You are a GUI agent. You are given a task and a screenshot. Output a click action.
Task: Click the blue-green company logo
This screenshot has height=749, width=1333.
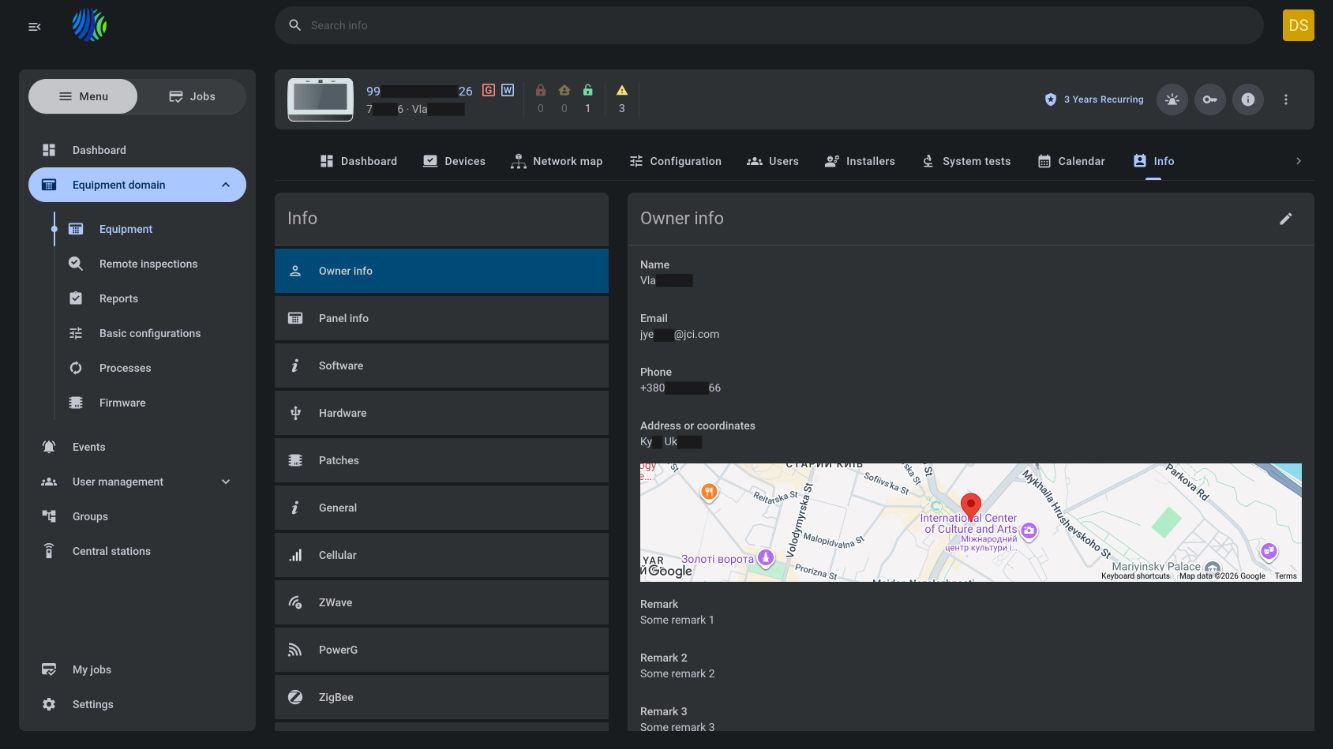click(90, 26)
